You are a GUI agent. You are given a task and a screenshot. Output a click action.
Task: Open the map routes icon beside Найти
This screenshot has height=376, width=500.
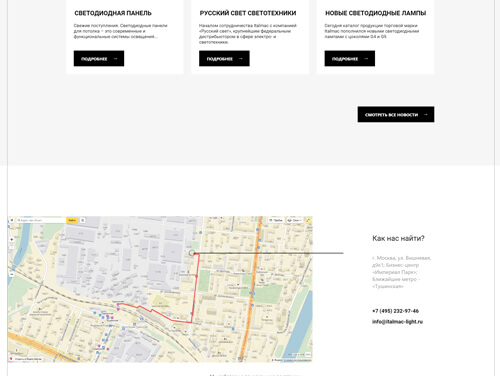point(83,220)
